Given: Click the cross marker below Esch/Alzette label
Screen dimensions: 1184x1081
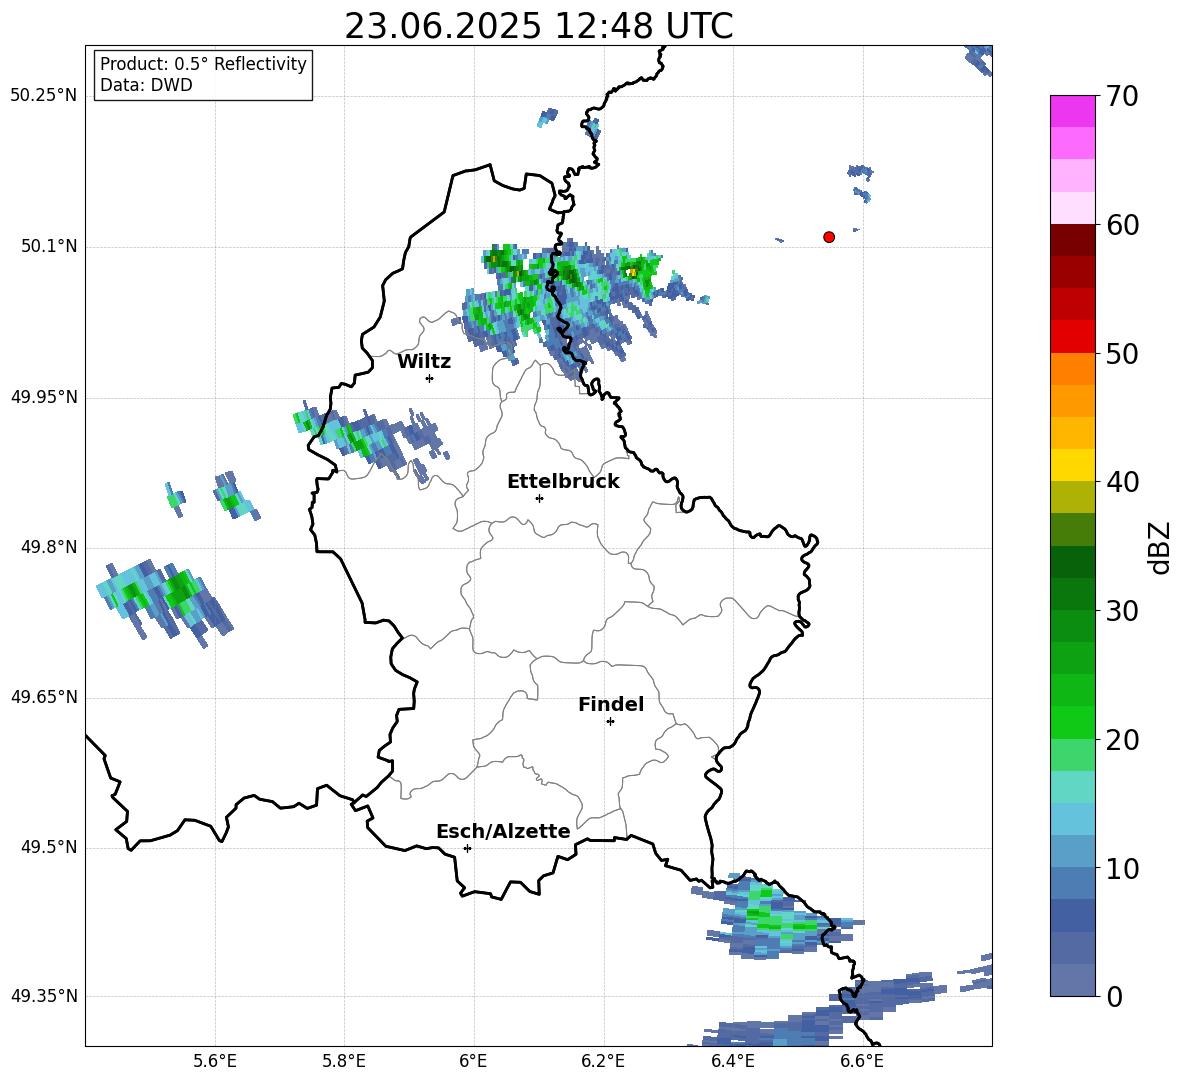Looking at the screenshot, I should [x=467, y=848].
